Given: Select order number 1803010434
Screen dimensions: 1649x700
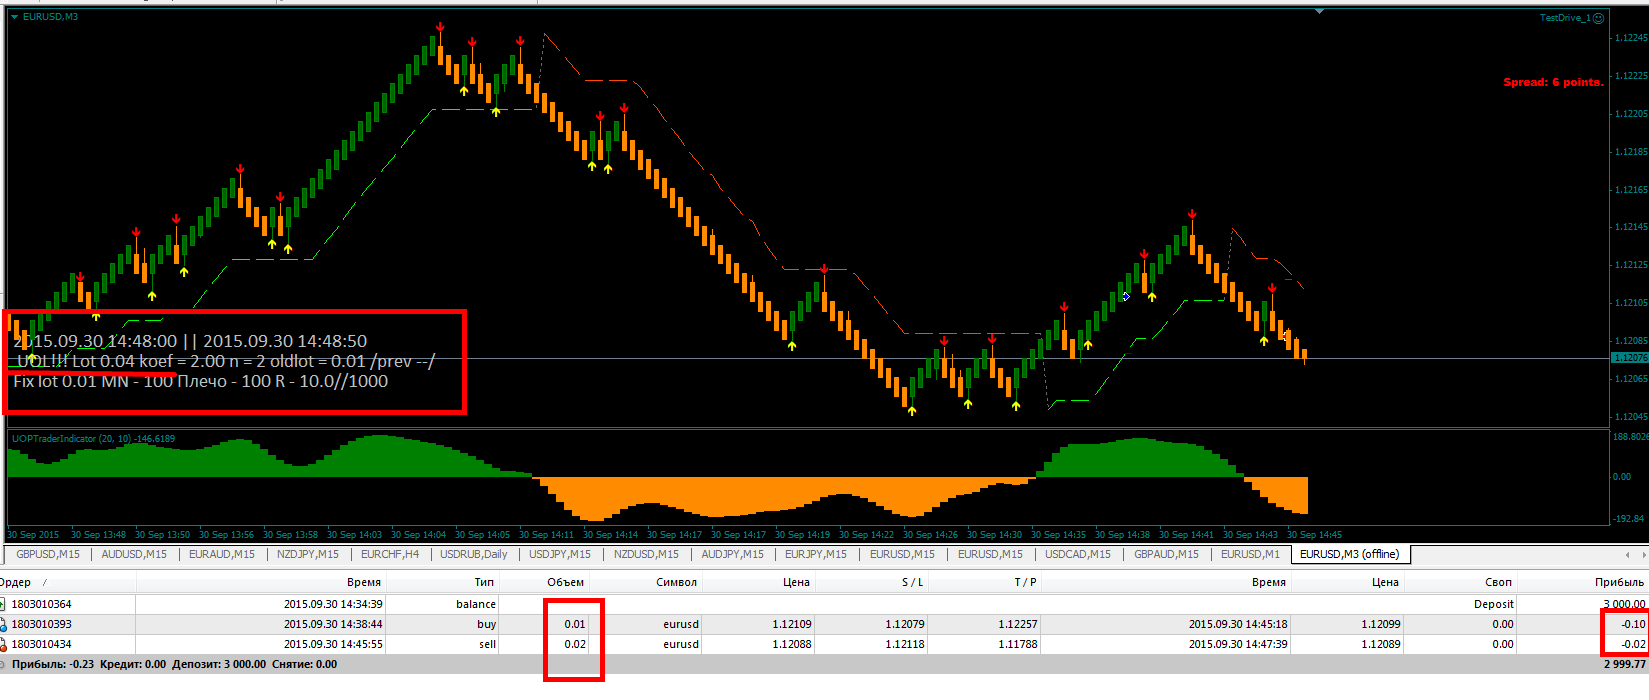Looking at the screenshot, I should 41,644.
